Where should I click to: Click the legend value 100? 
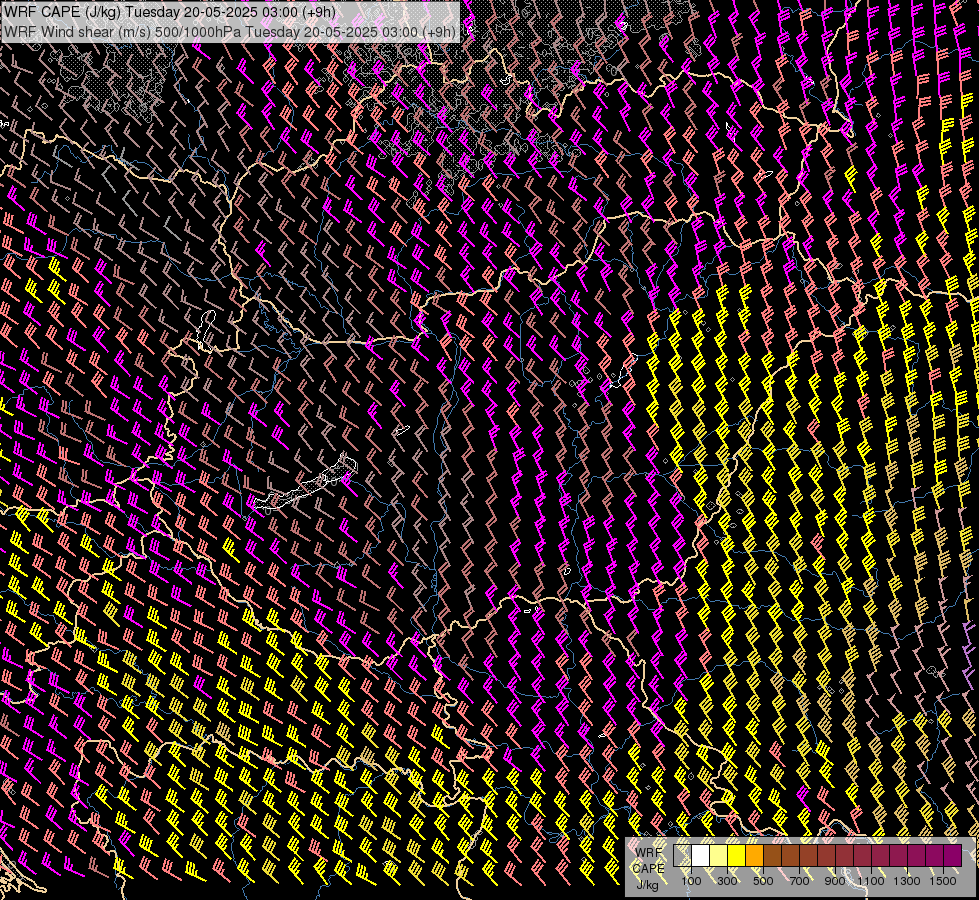[691, 881]
